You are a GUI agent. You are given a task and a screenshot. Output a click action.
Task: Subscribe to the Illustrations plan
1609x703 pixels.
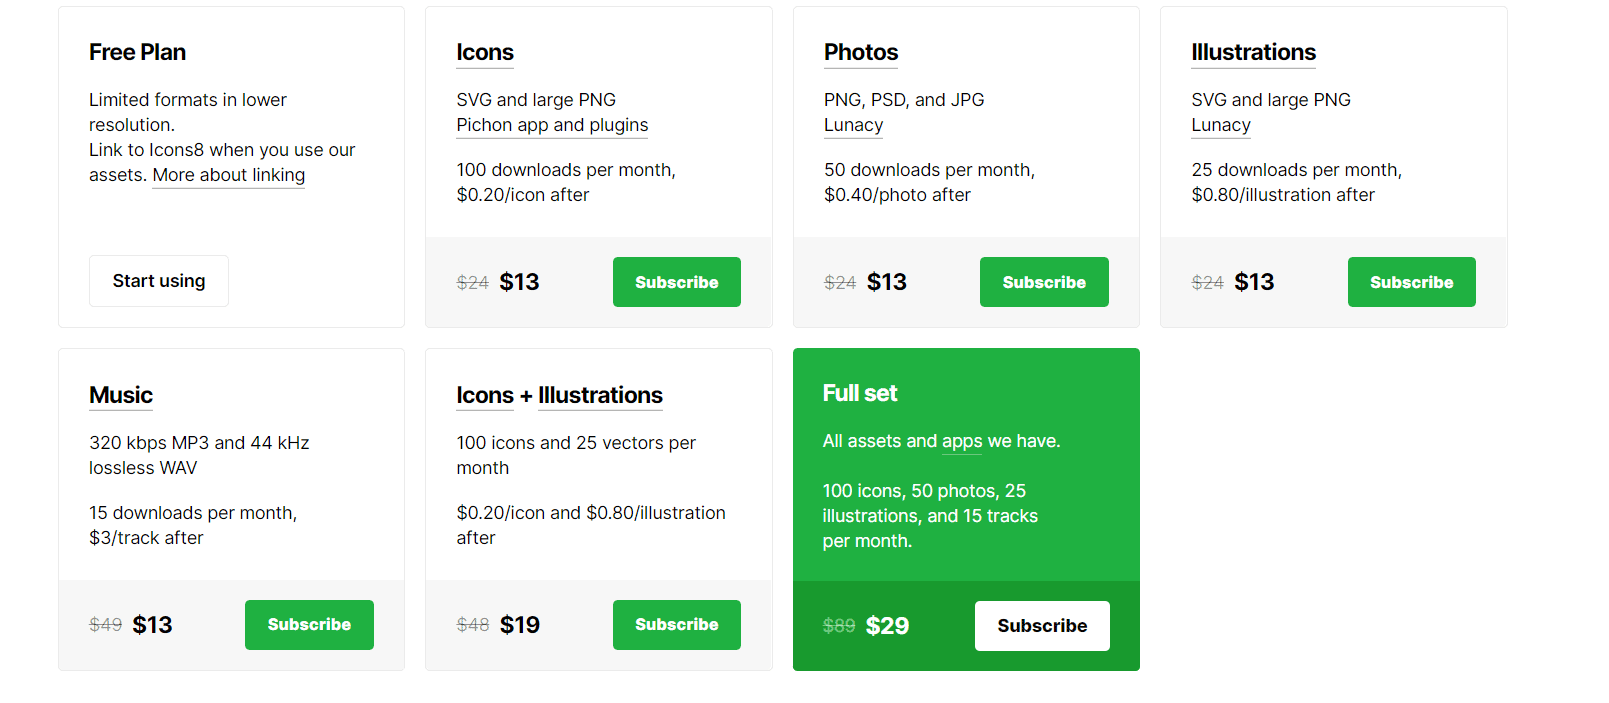1411,281
